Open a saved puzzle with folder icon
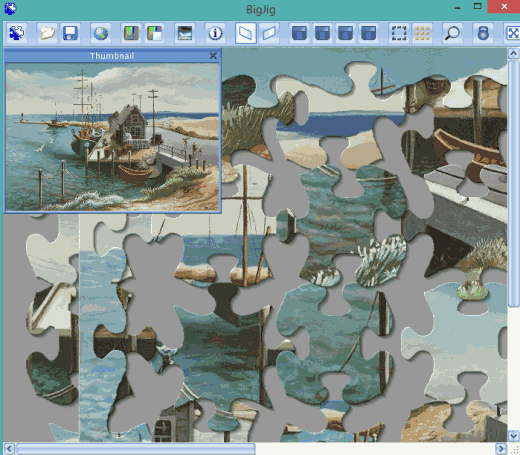This screenshot has width=520, height=455. pyautogui.click(x=47, y=33)
